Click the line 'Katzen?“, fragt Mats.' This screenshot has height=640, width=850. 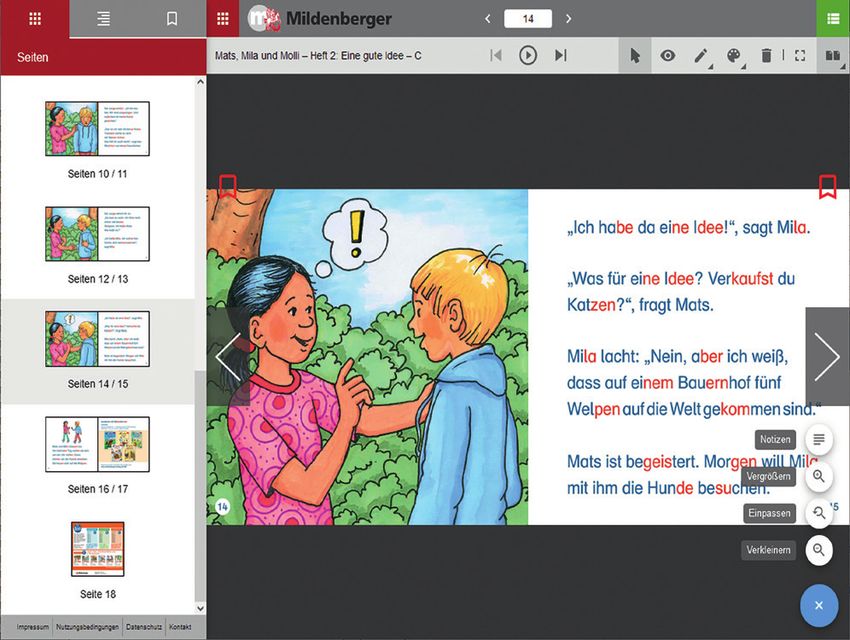pos(640,305)
